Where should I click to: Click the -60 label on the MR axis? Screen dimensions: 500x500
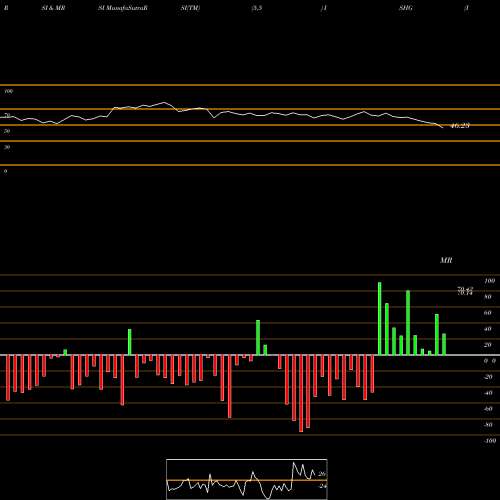(488, 409)
